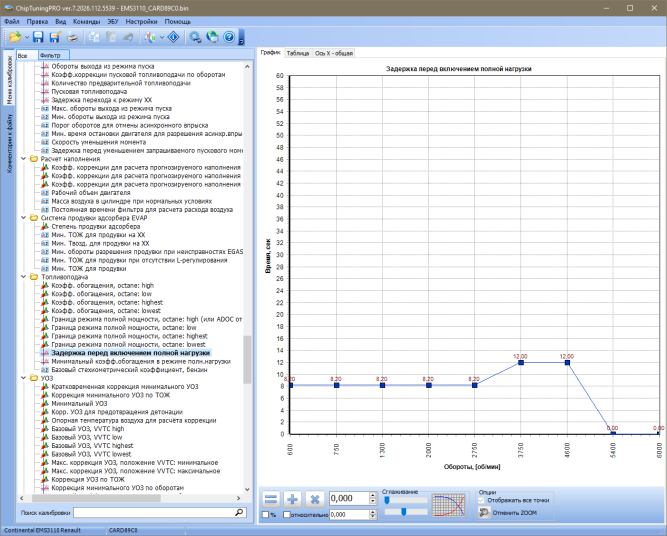Screen dimensions: 667x536
Task: Toggle the % checkbox
Action: (266, 515)
